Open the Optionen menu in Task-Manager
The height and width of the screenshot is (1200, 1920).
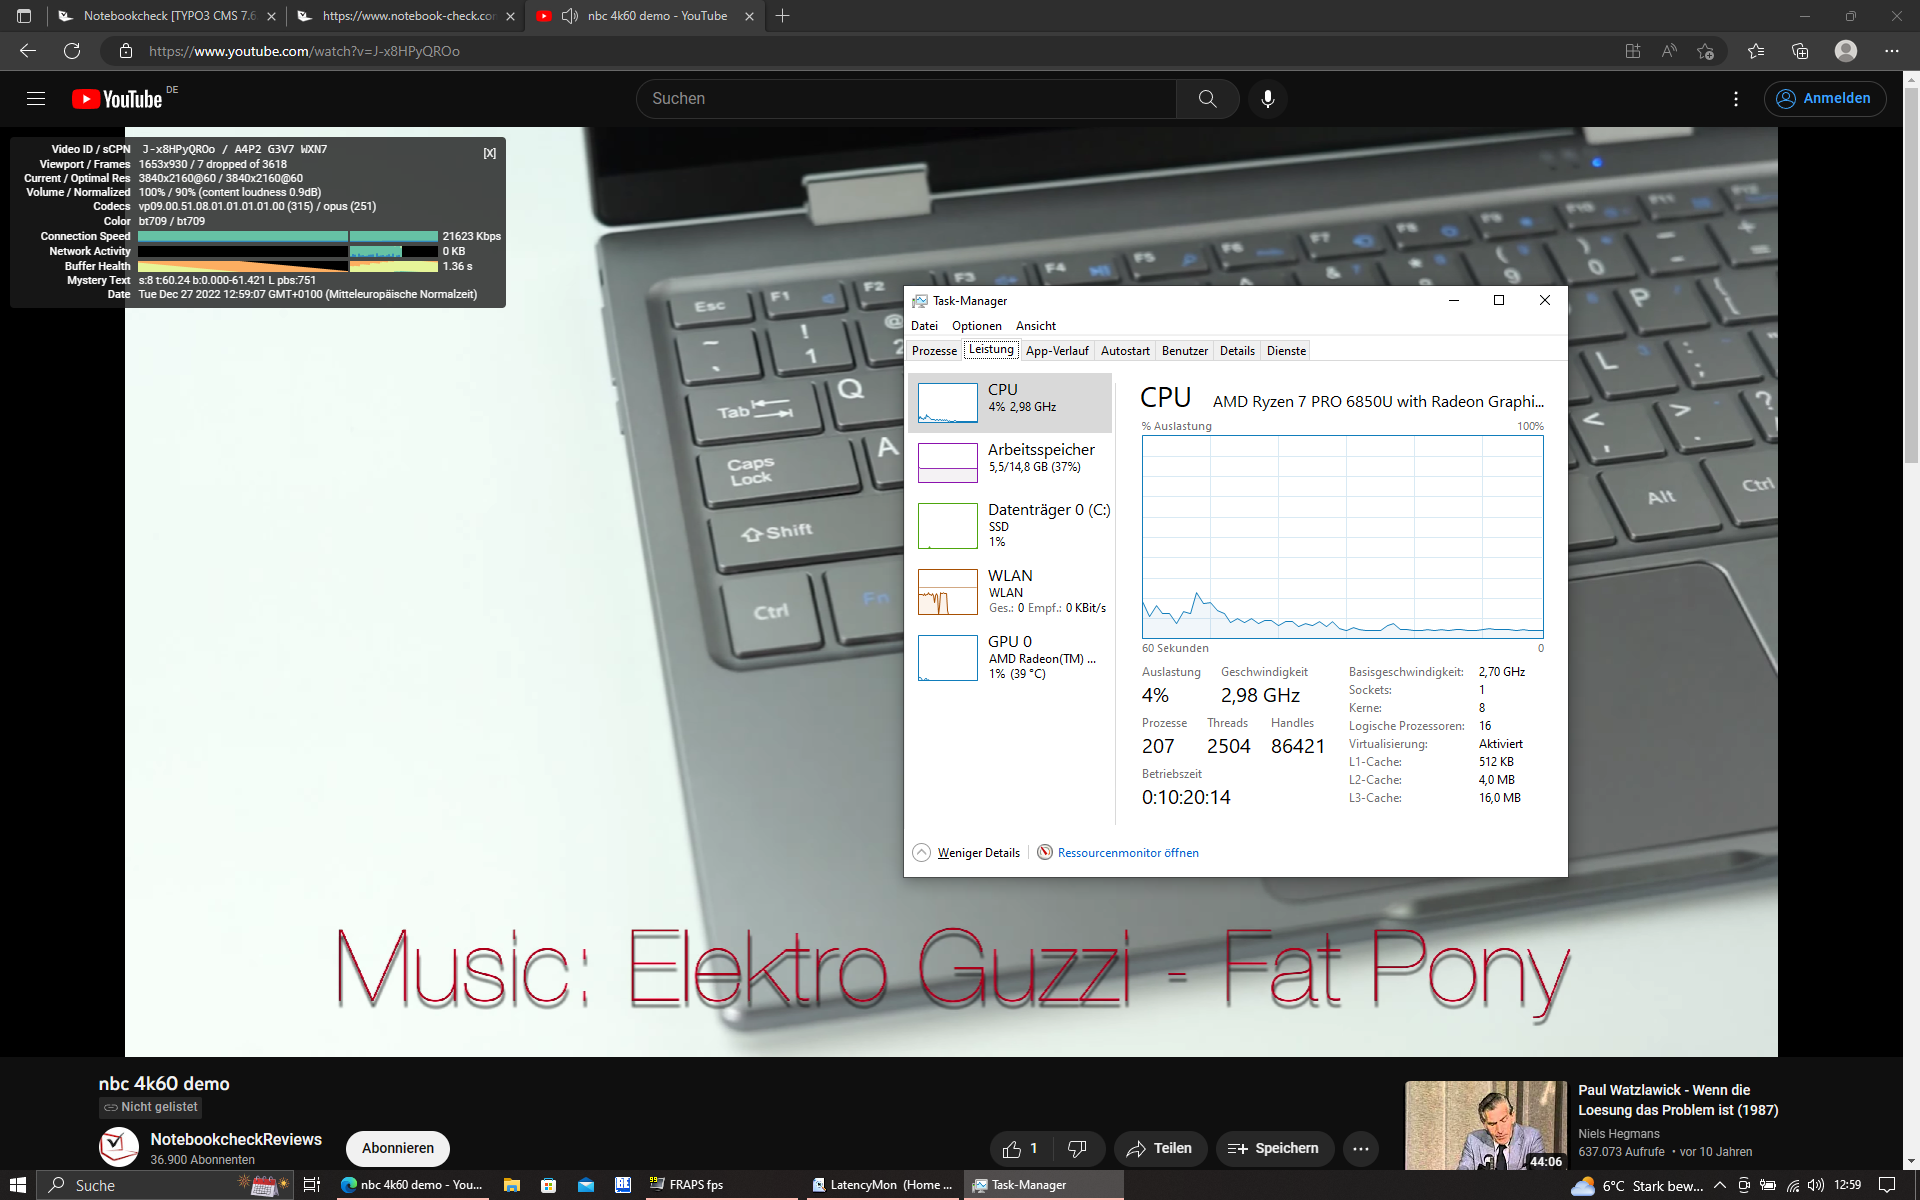tap(976, 326)
